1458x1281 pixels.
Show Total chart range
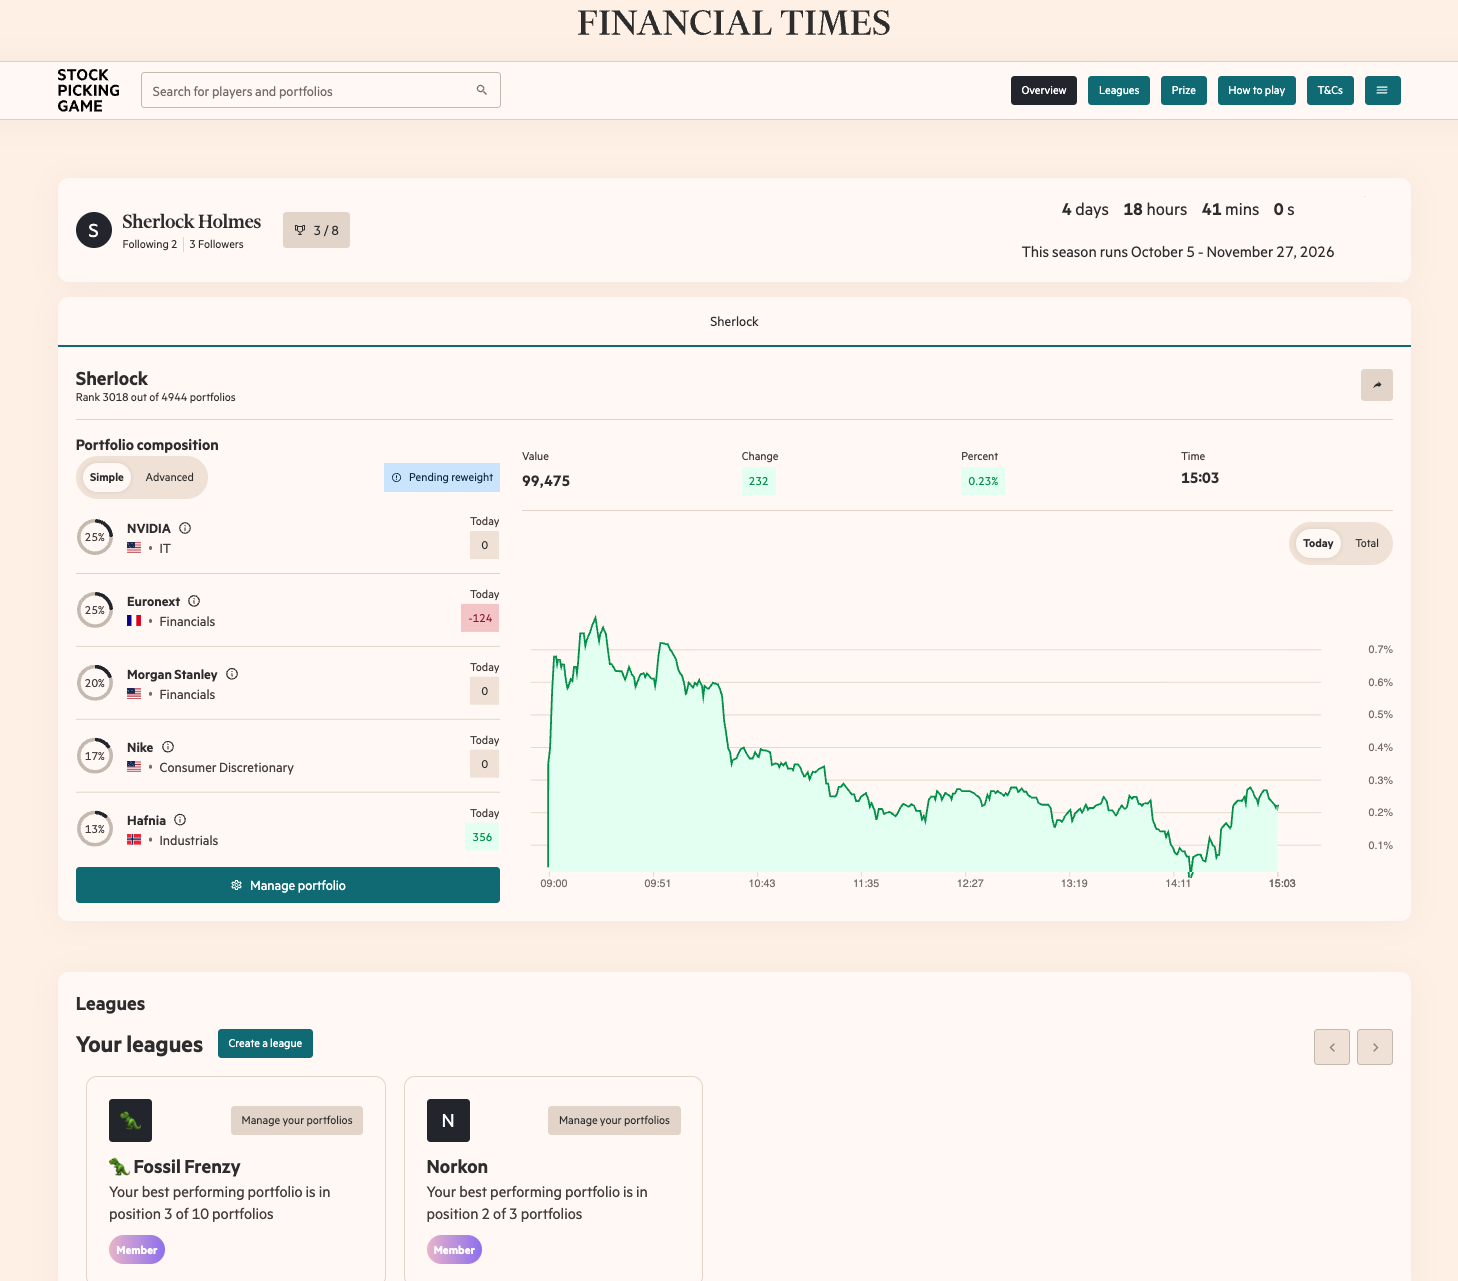pos(1367,543)
